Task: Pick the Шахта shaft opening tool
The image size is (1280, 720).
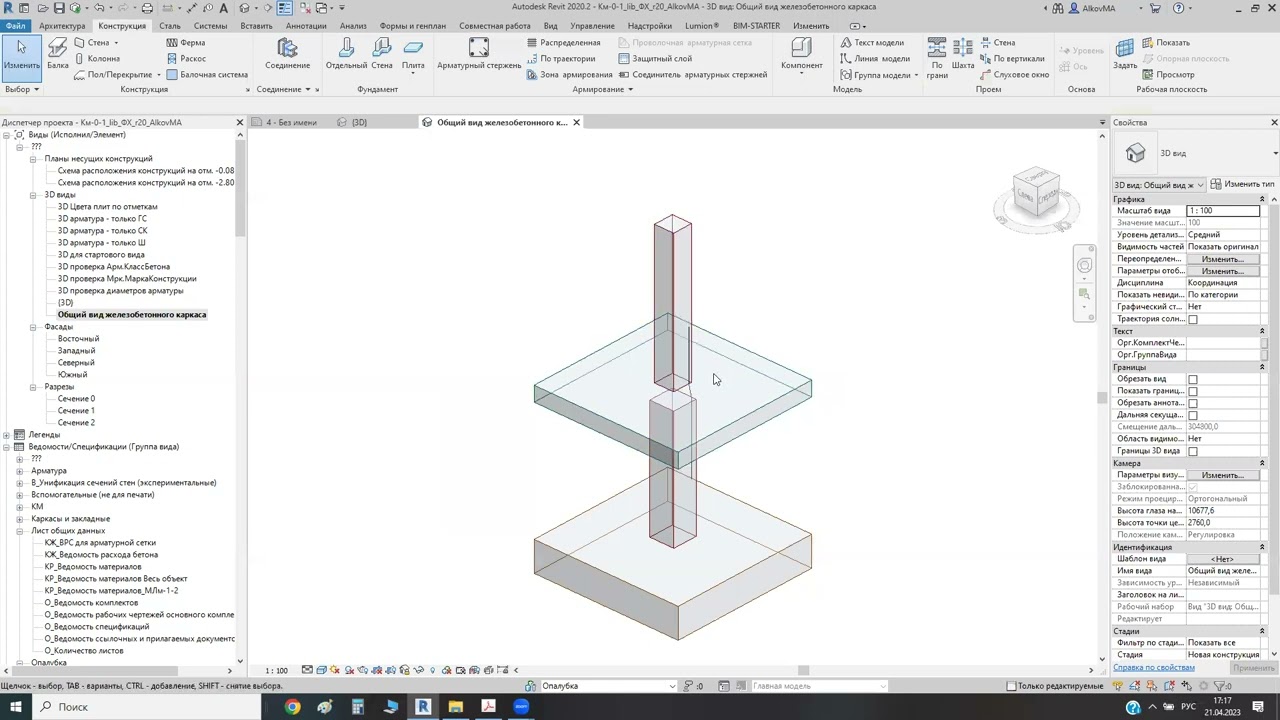Action: coord(963,53)
